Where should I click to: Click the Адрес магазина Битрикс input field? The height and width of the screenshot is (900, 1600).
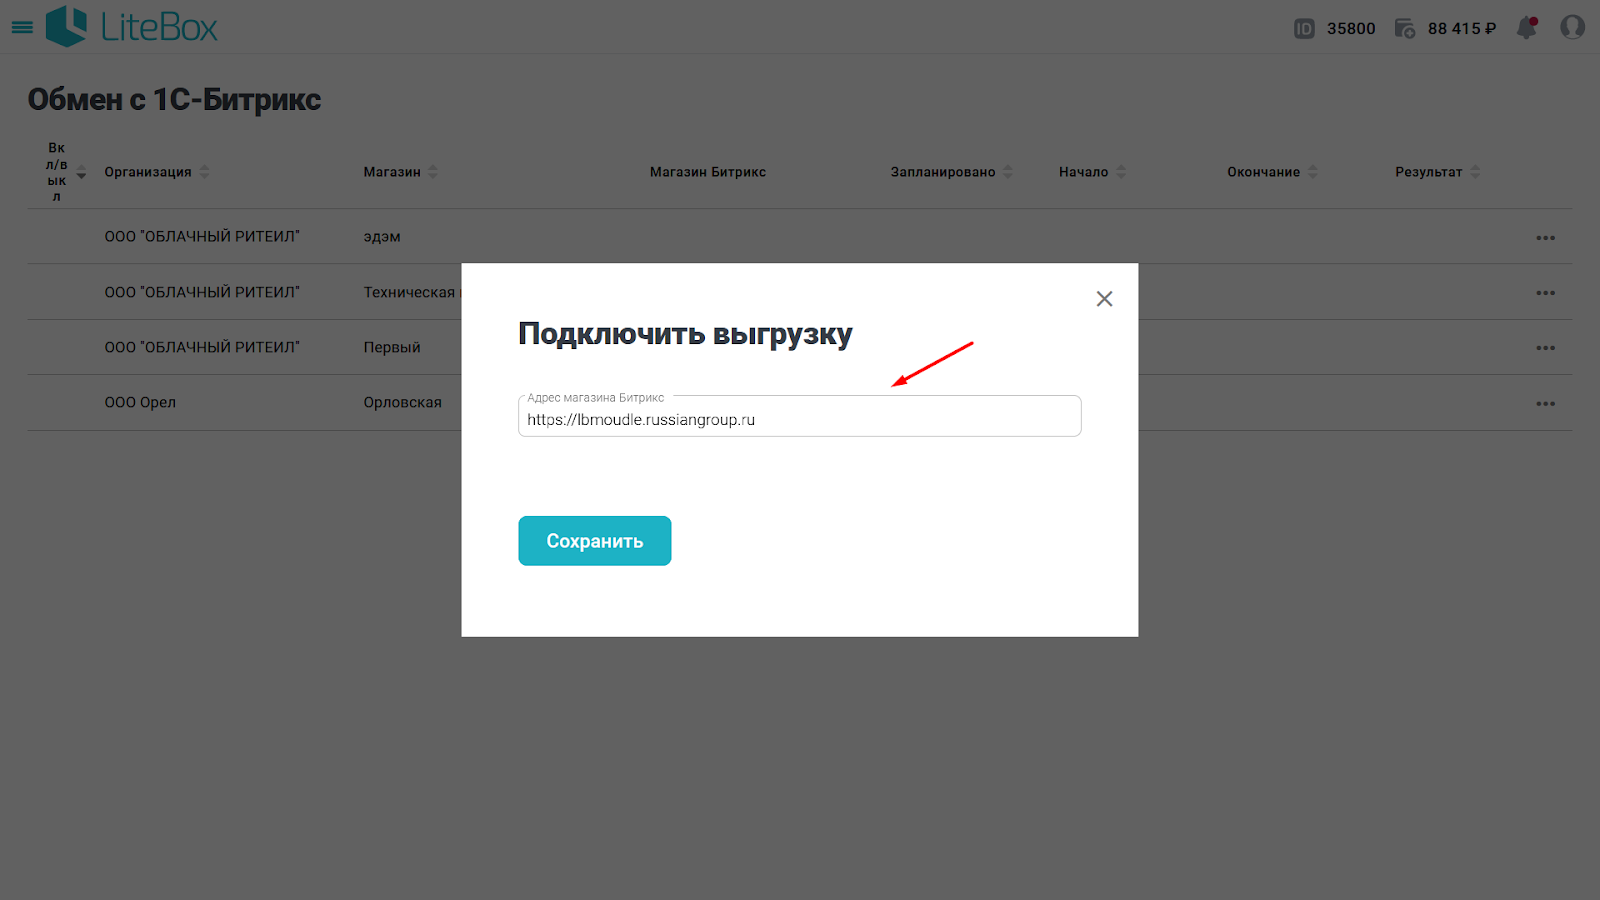tap(799, 416)
